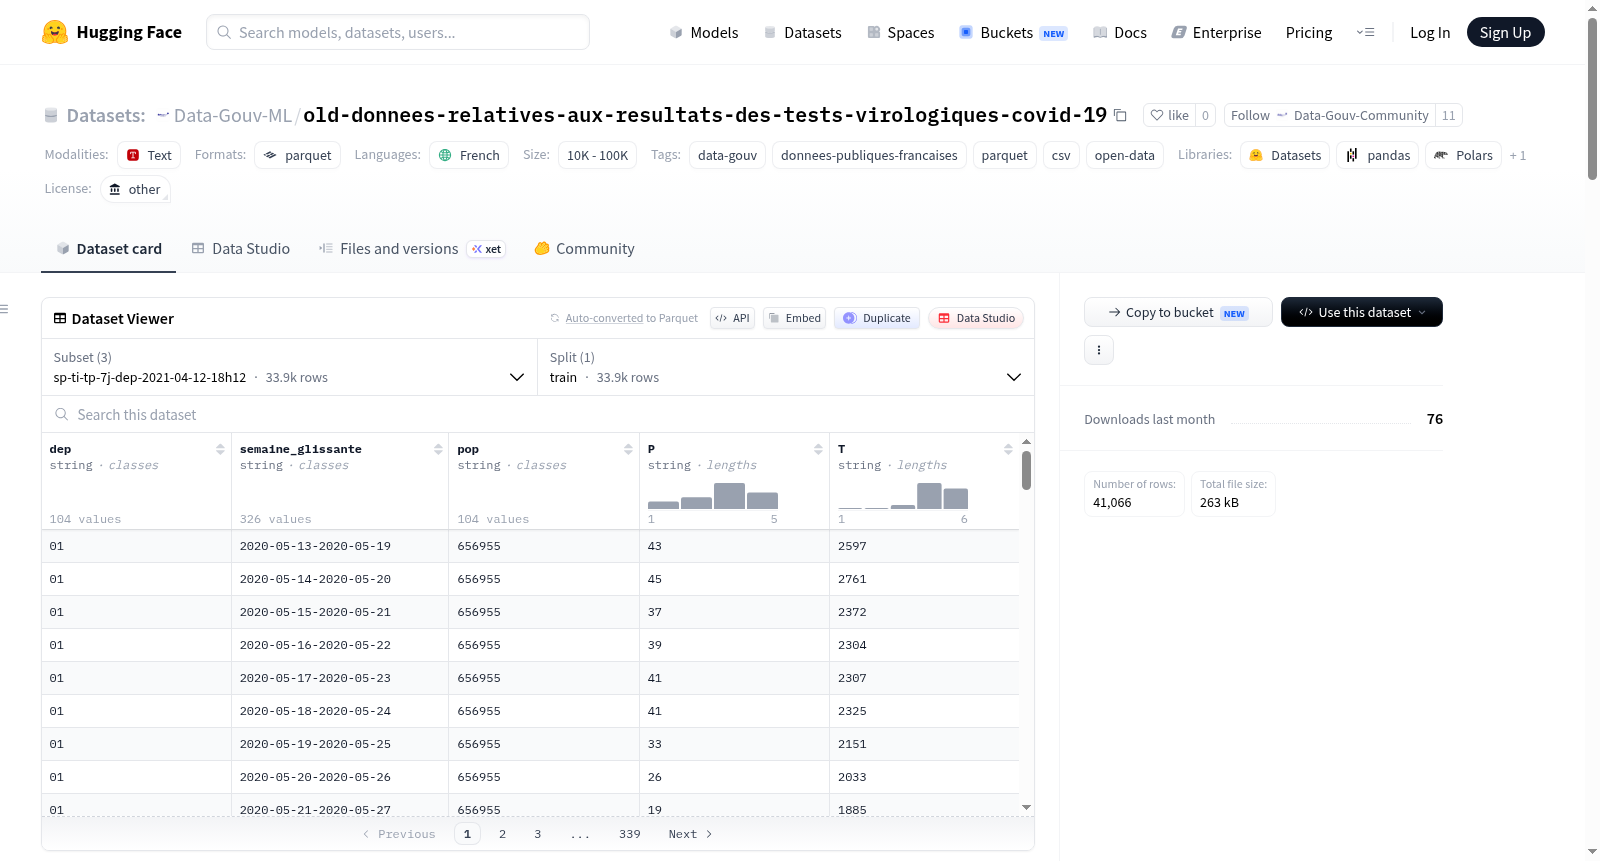Click the Sign Up button
1600x861 pixels.
click(1505, 32)
